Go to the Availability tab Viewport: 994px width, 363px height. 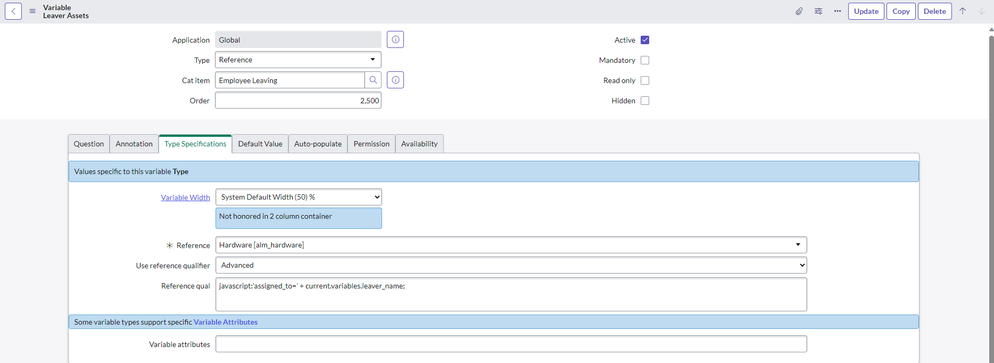coord(419,144)
